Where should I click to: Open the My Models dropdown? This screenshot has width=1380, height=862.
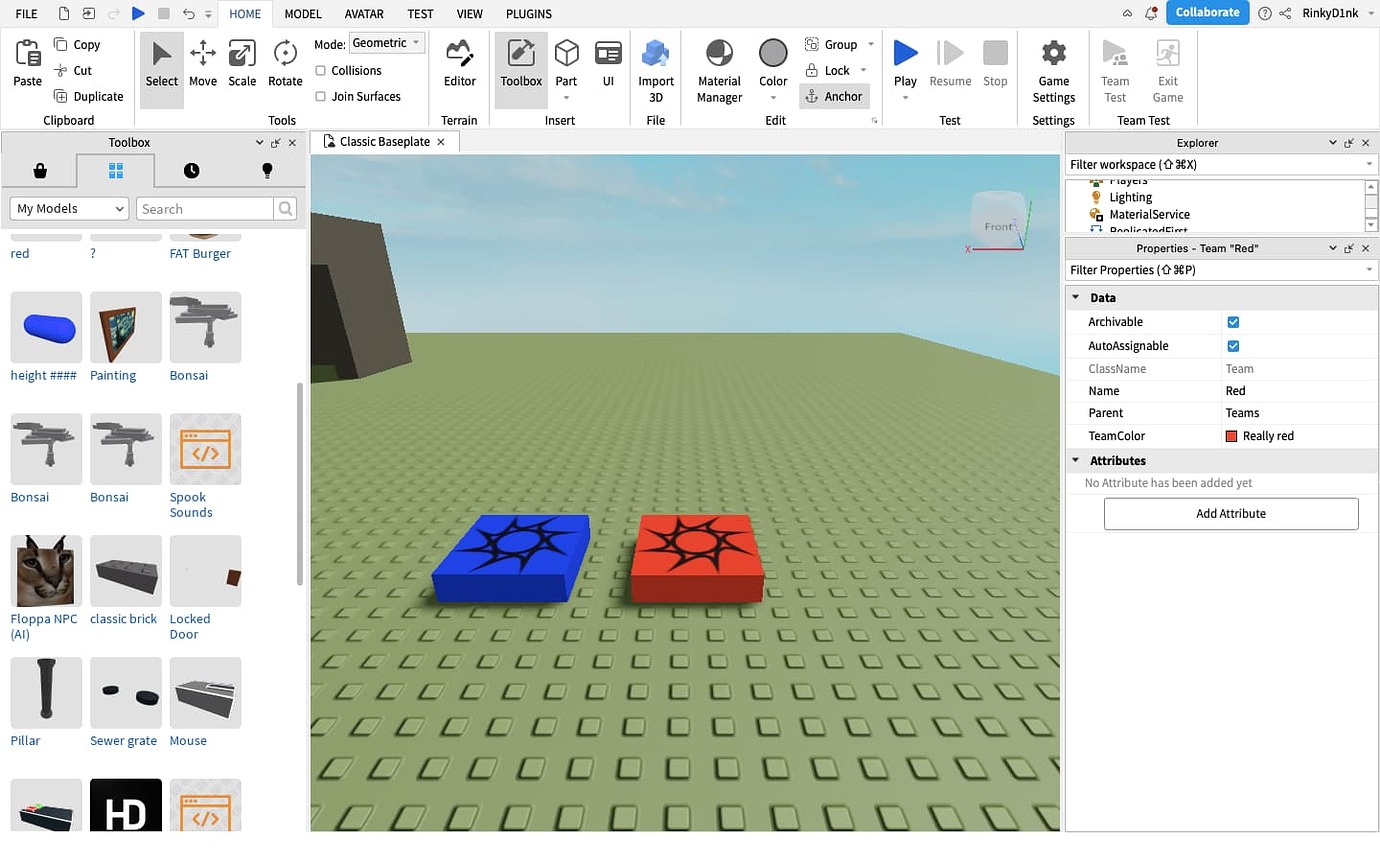coord(68,208)
